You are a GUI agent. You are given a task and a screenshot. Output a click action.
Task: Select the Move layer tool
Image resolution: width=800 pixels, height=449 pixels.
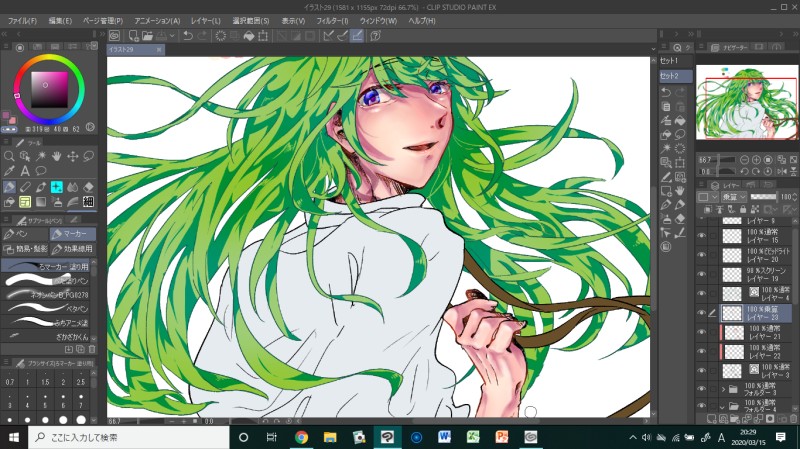coord(72,156)
